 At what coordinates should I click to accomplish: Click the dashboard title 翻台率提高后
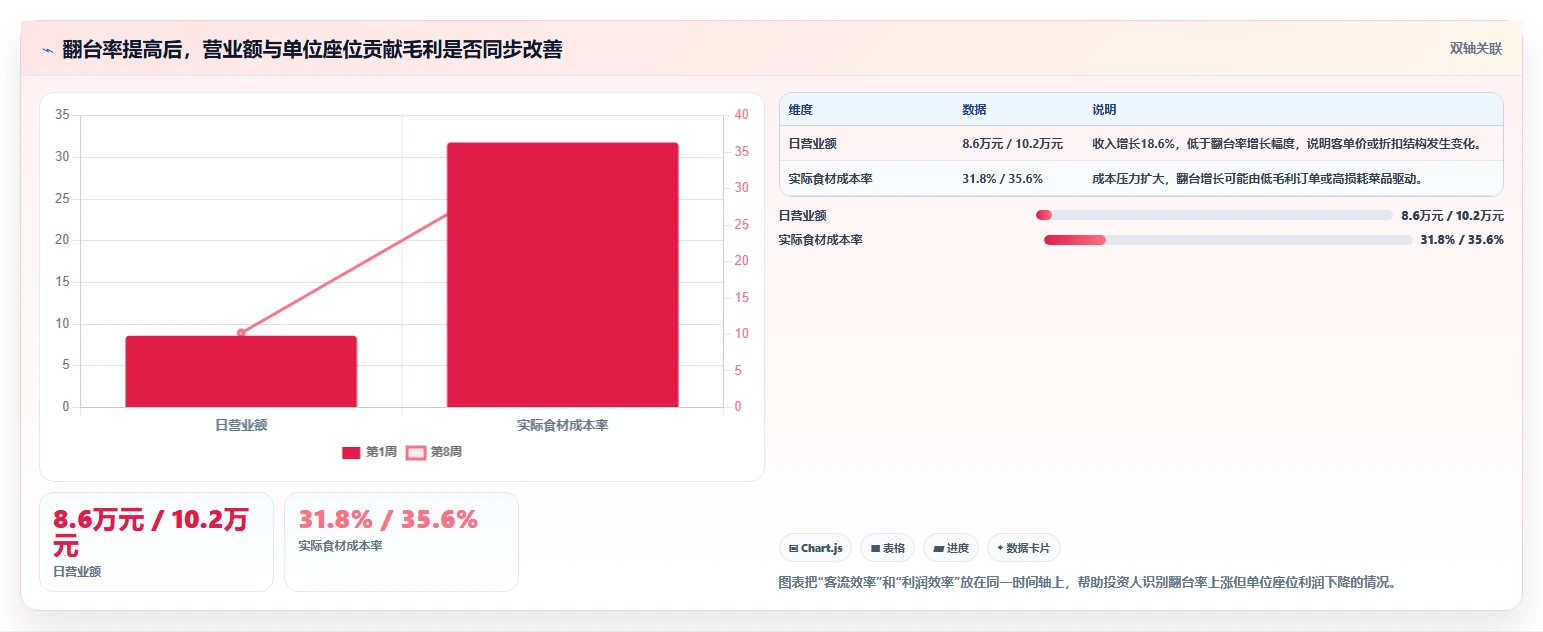click(312, 49)
